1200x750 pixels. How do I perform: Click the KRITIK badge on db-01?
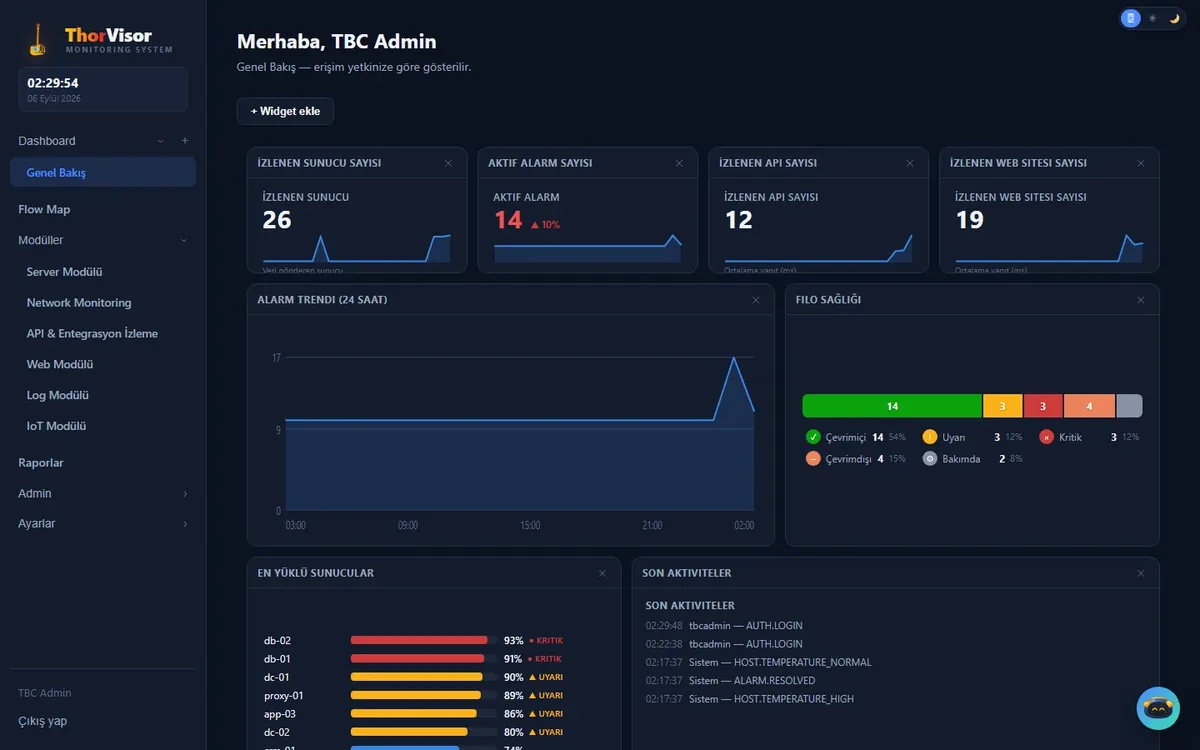(546, 659)
